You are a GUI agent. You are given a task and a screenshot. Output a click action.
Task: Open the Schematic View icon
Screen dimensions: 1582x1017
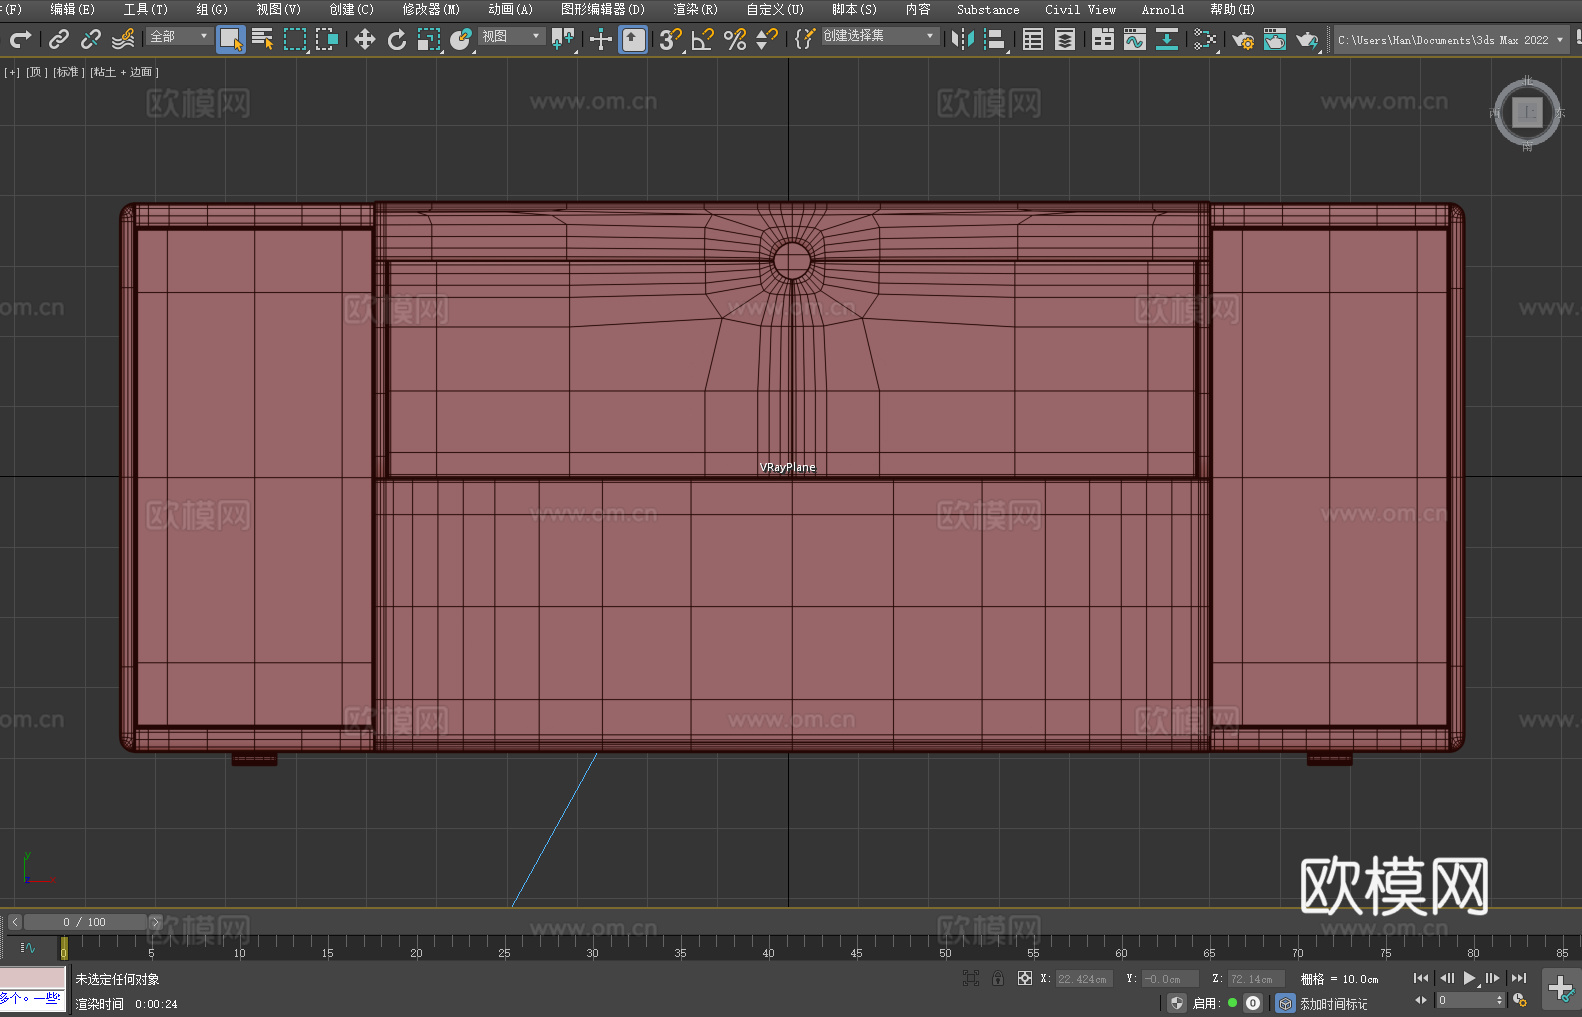[x=1205, y=39]
